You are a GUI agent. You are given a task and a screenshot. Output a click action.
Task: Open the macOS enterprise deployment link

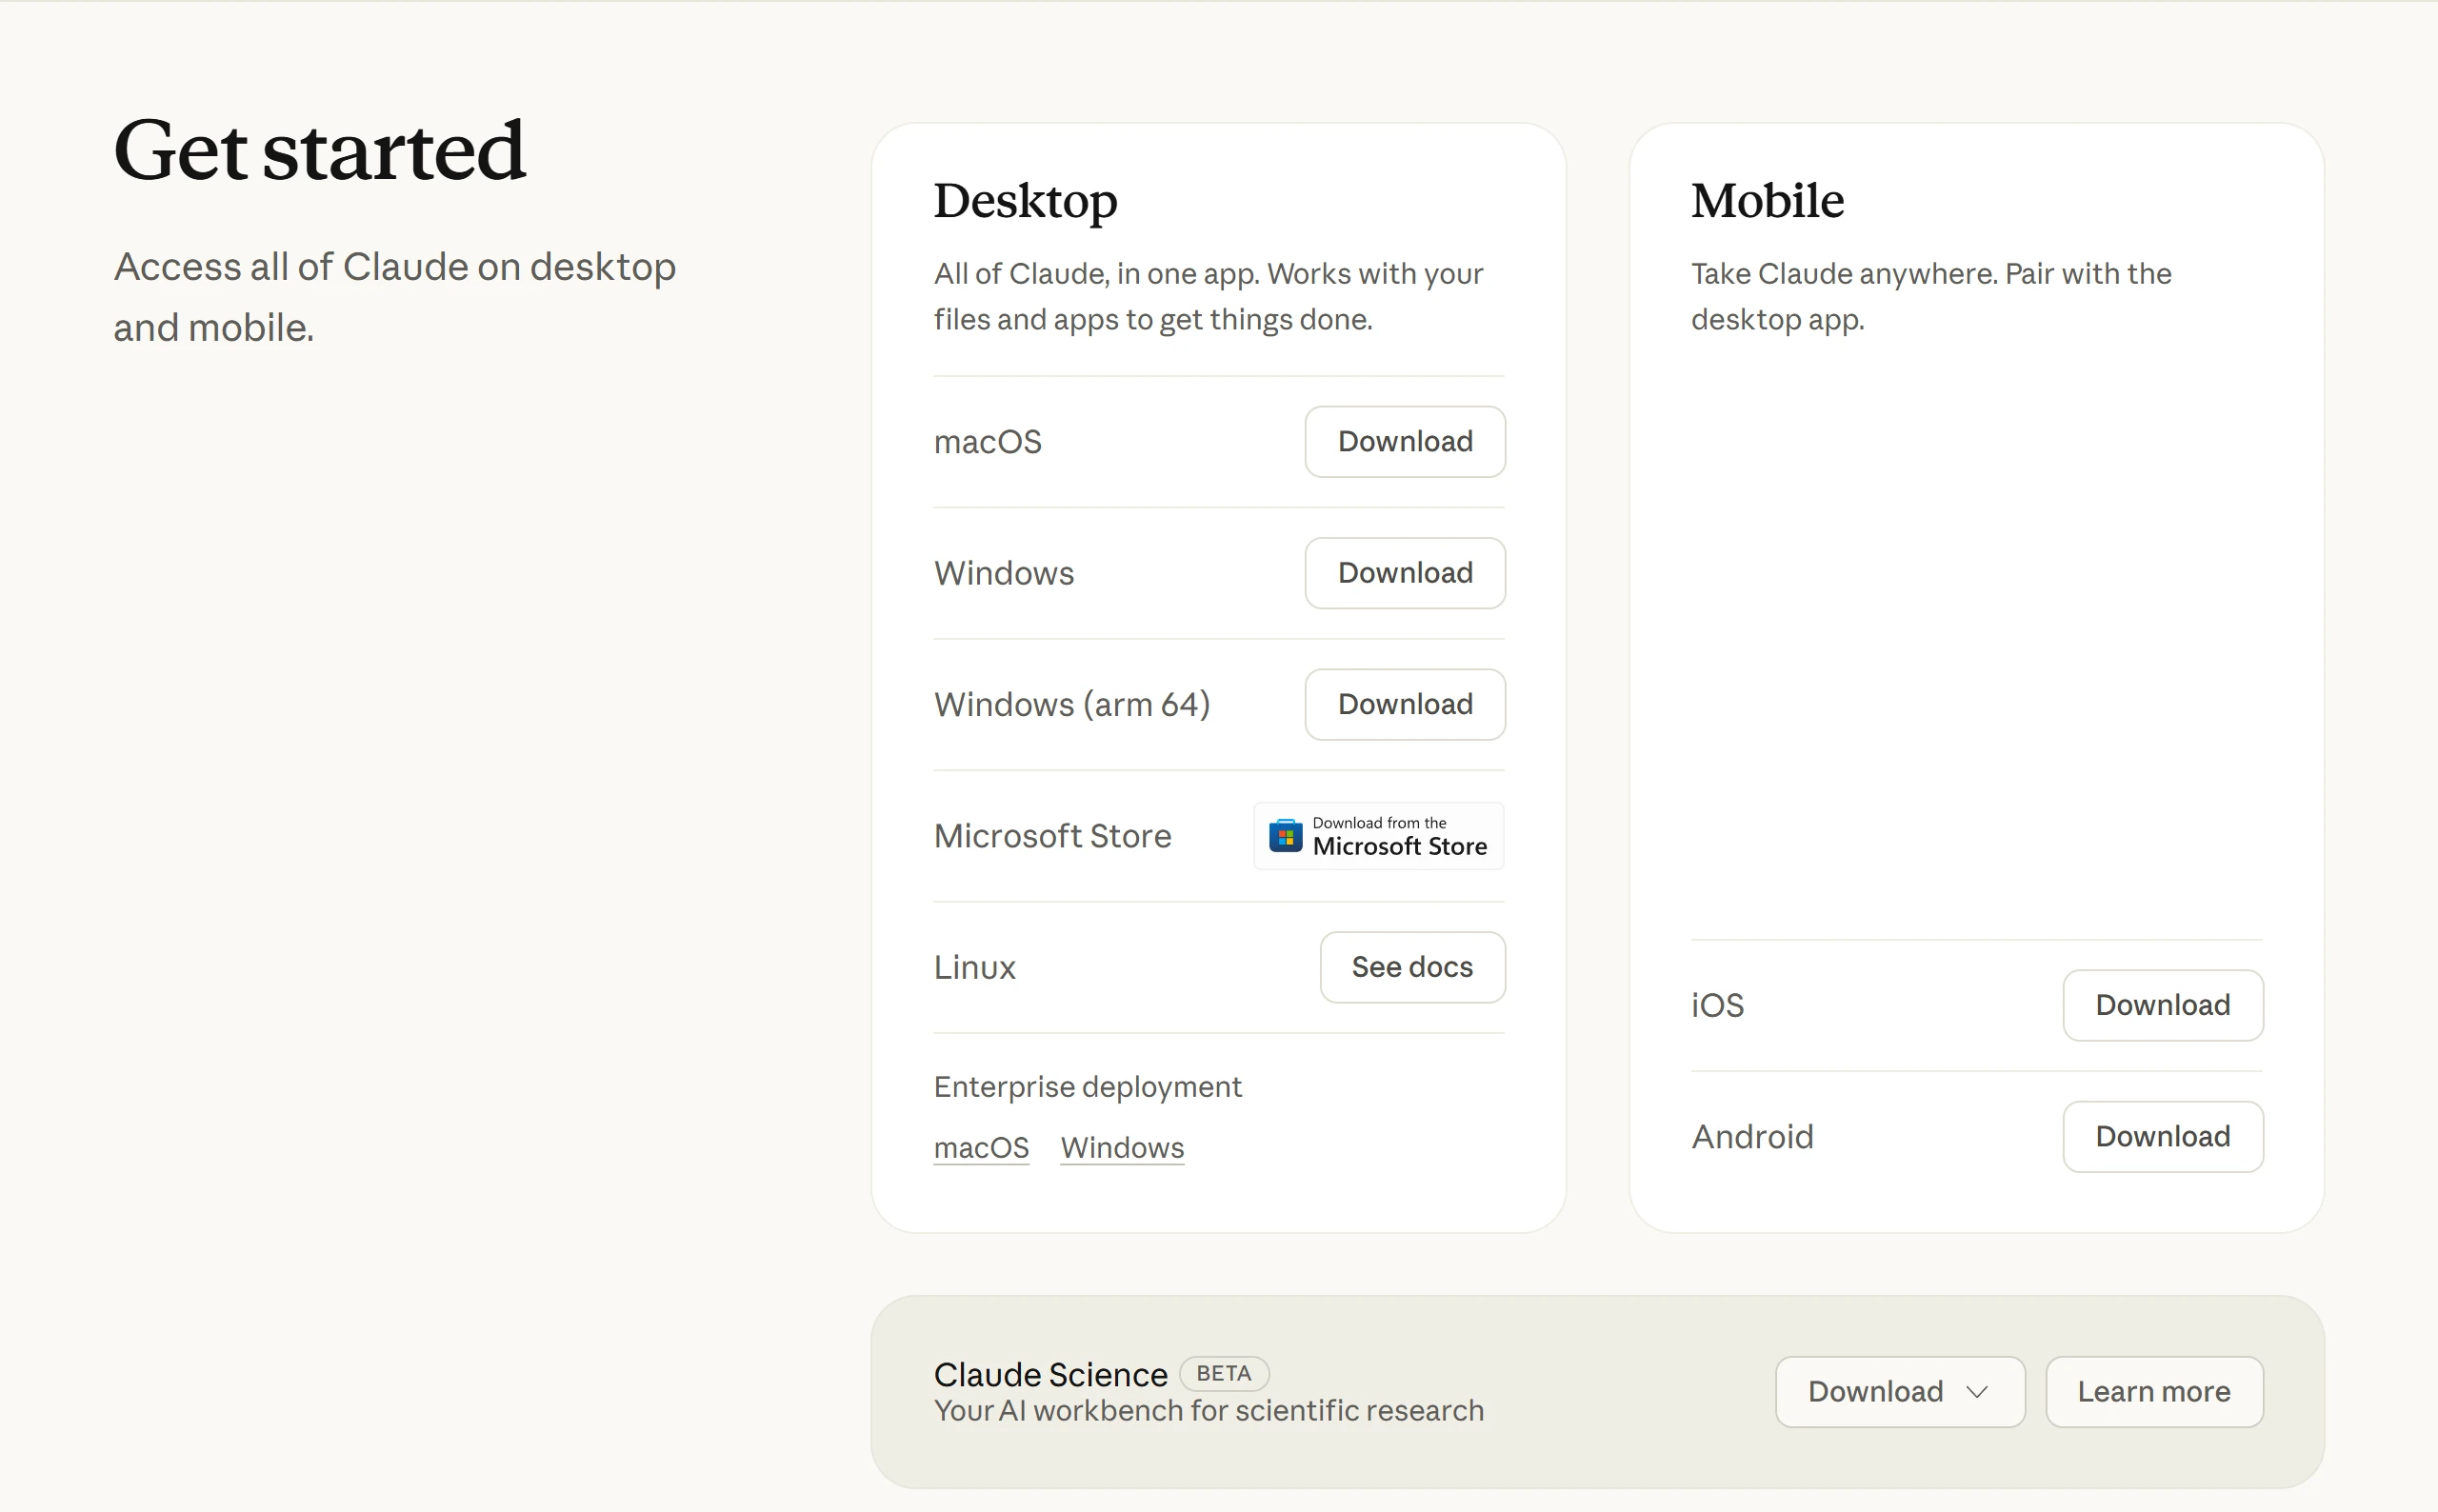(981, 1148)
